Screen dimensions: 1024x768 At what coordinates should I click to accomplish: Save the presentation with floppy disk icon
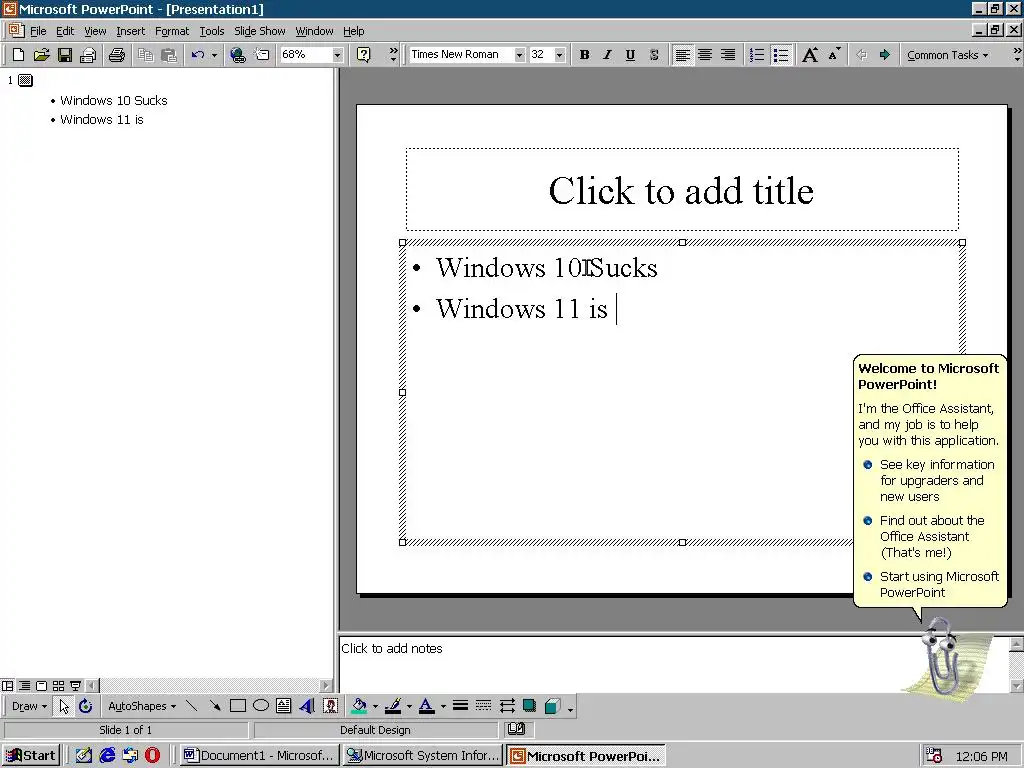(x=65, y=55)
